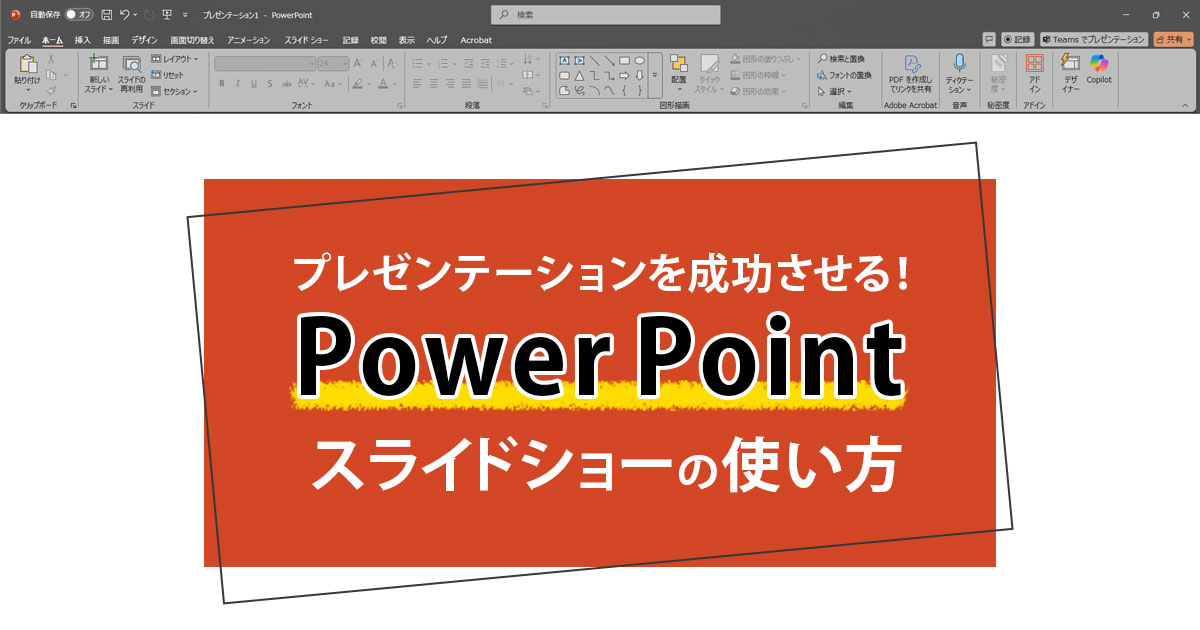This screenshot has height=630, width=1200.
Task: Click the アドイン (Add-ins) icon
Action: (1034, 68)
